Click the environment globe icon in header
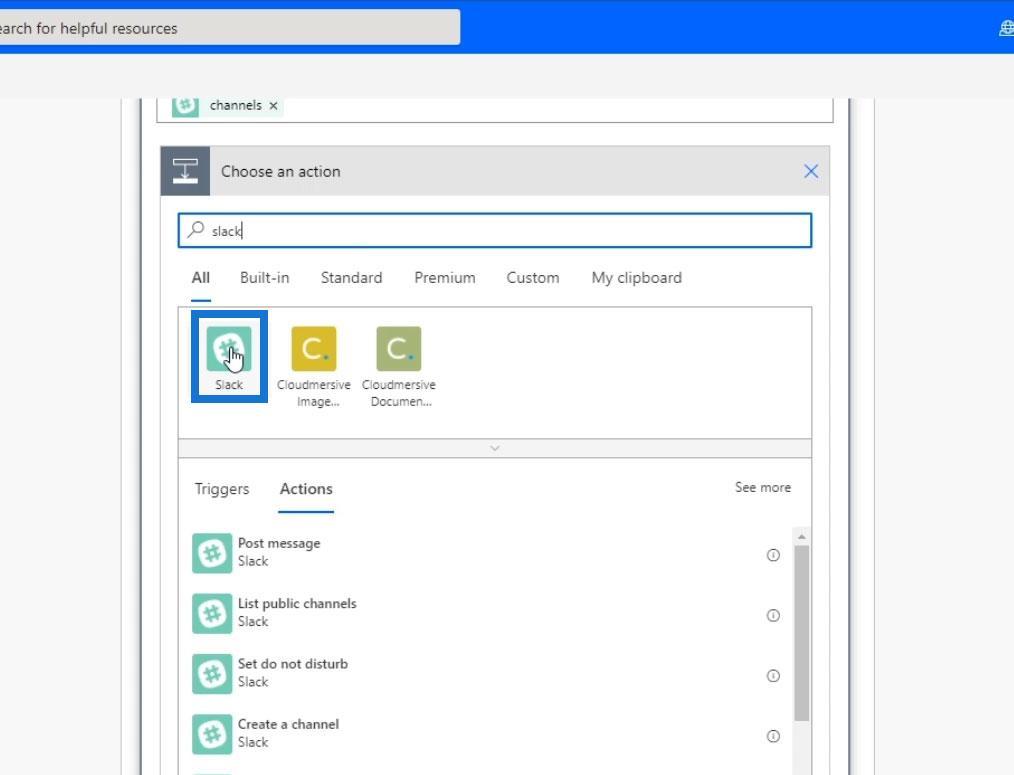The height and width of the screenshot is (775, 1014). (1007, 28)
